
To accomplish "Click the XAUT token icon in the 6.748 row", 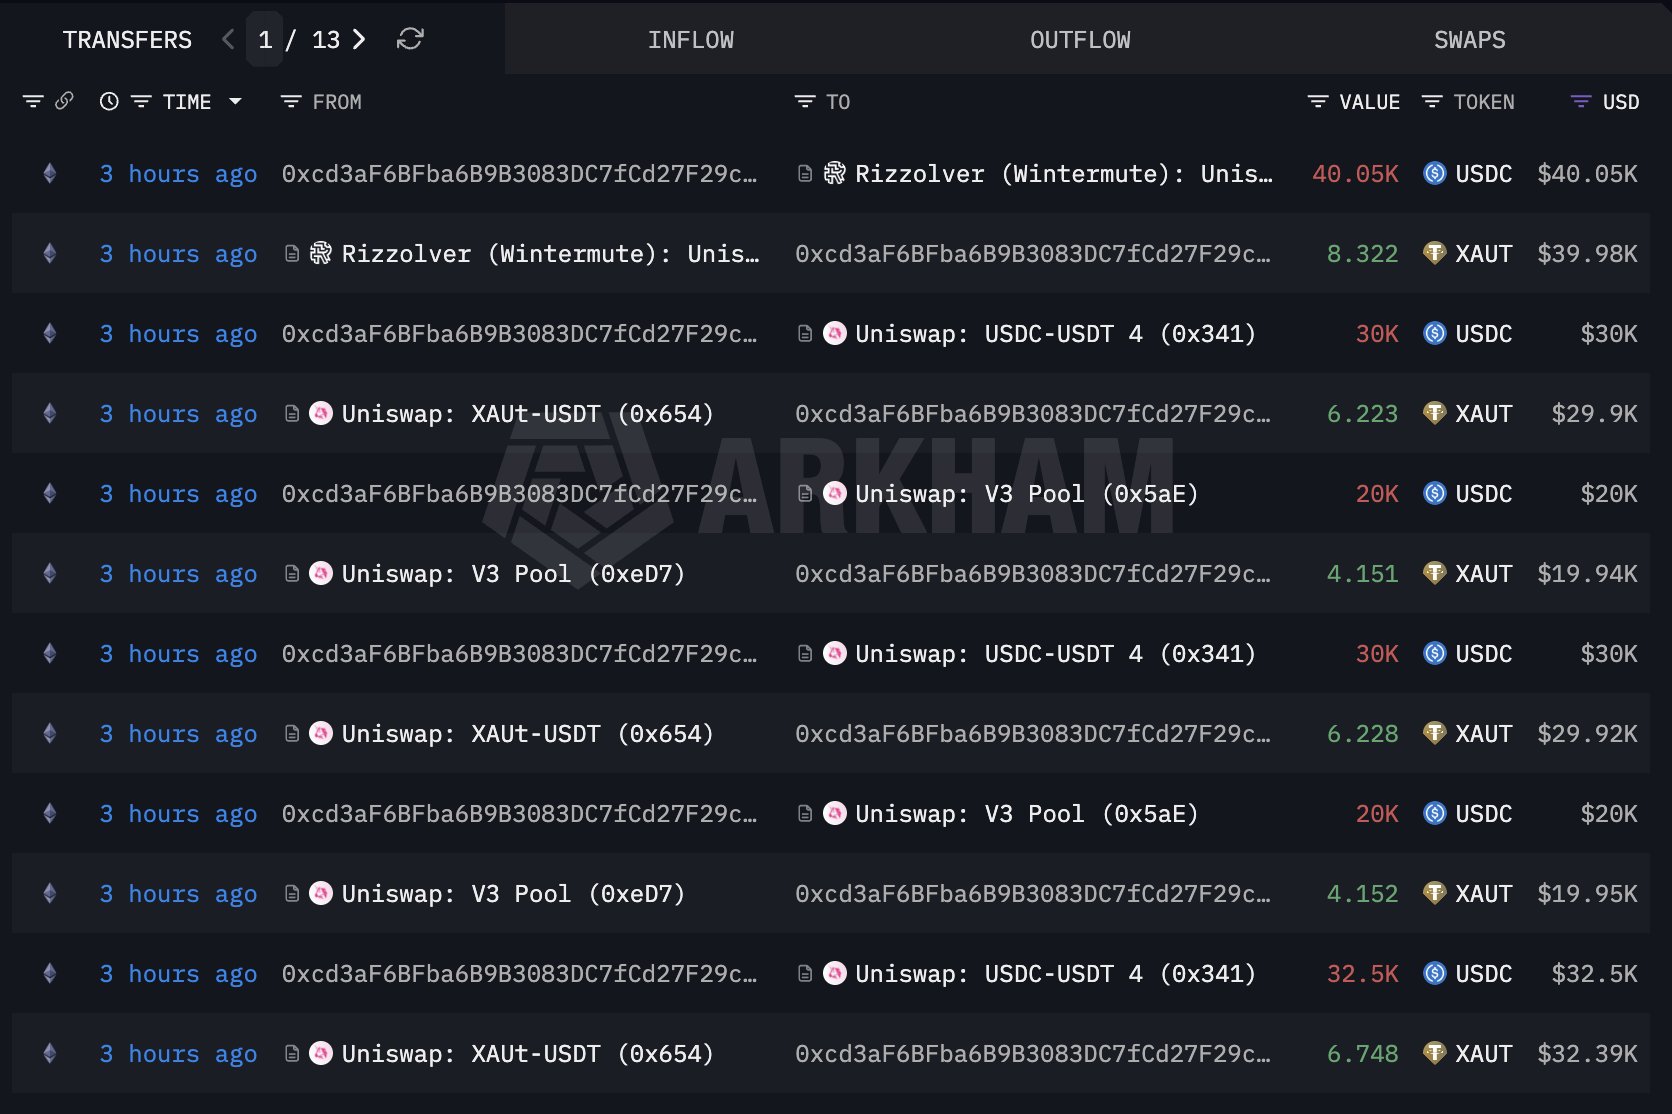I will pos(1434,1053).
